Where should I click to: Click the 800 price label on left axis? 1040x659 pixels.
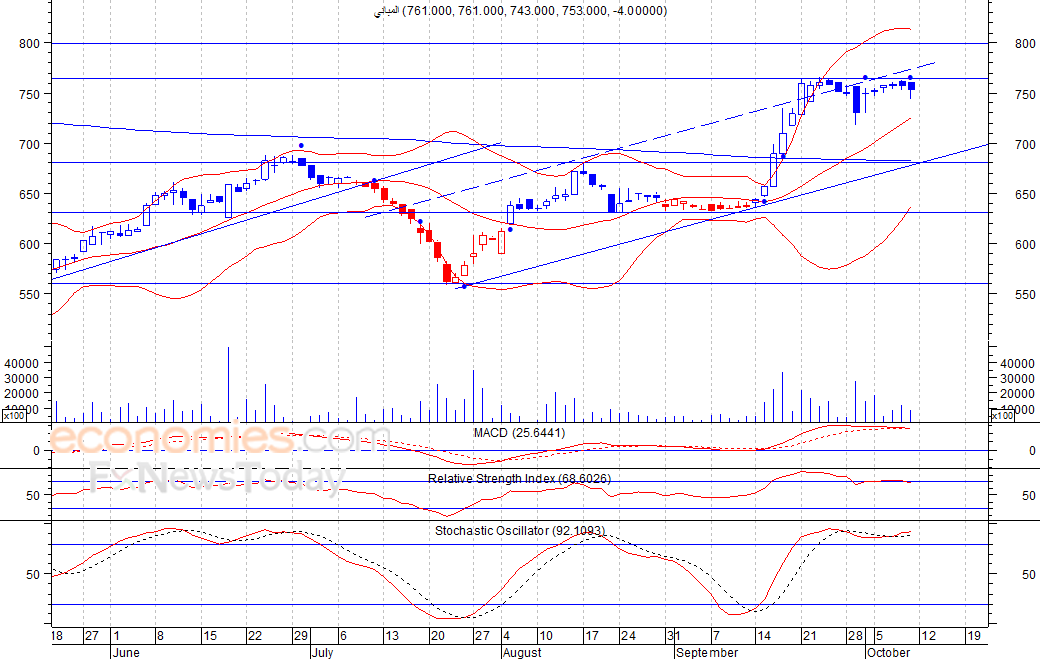[29, 44]
